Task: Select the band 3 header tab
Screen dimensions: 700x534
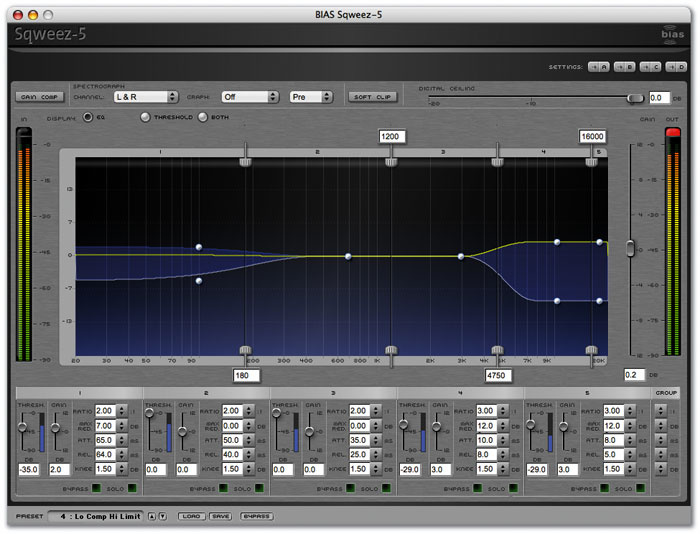Action: tap(333, 393)
